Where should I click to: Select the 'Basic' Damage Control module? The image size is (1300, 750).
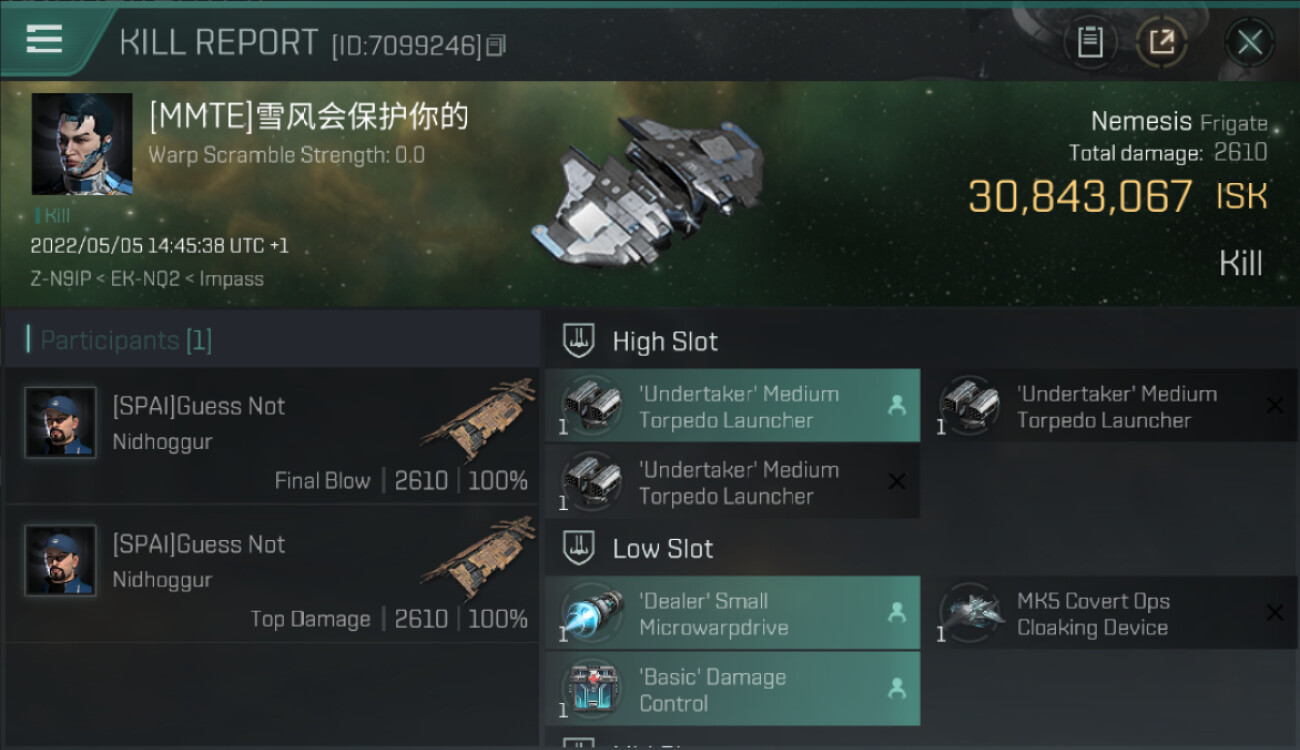click(732, 689)
